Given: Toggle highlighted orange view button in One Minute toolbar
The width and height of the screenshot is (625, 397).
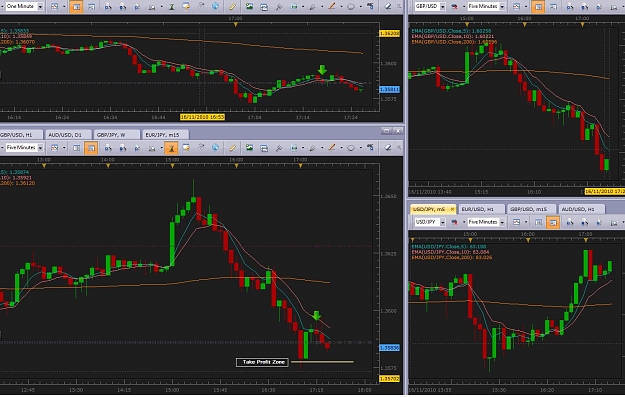Looking at the screenshot, I should pos(76,7).
